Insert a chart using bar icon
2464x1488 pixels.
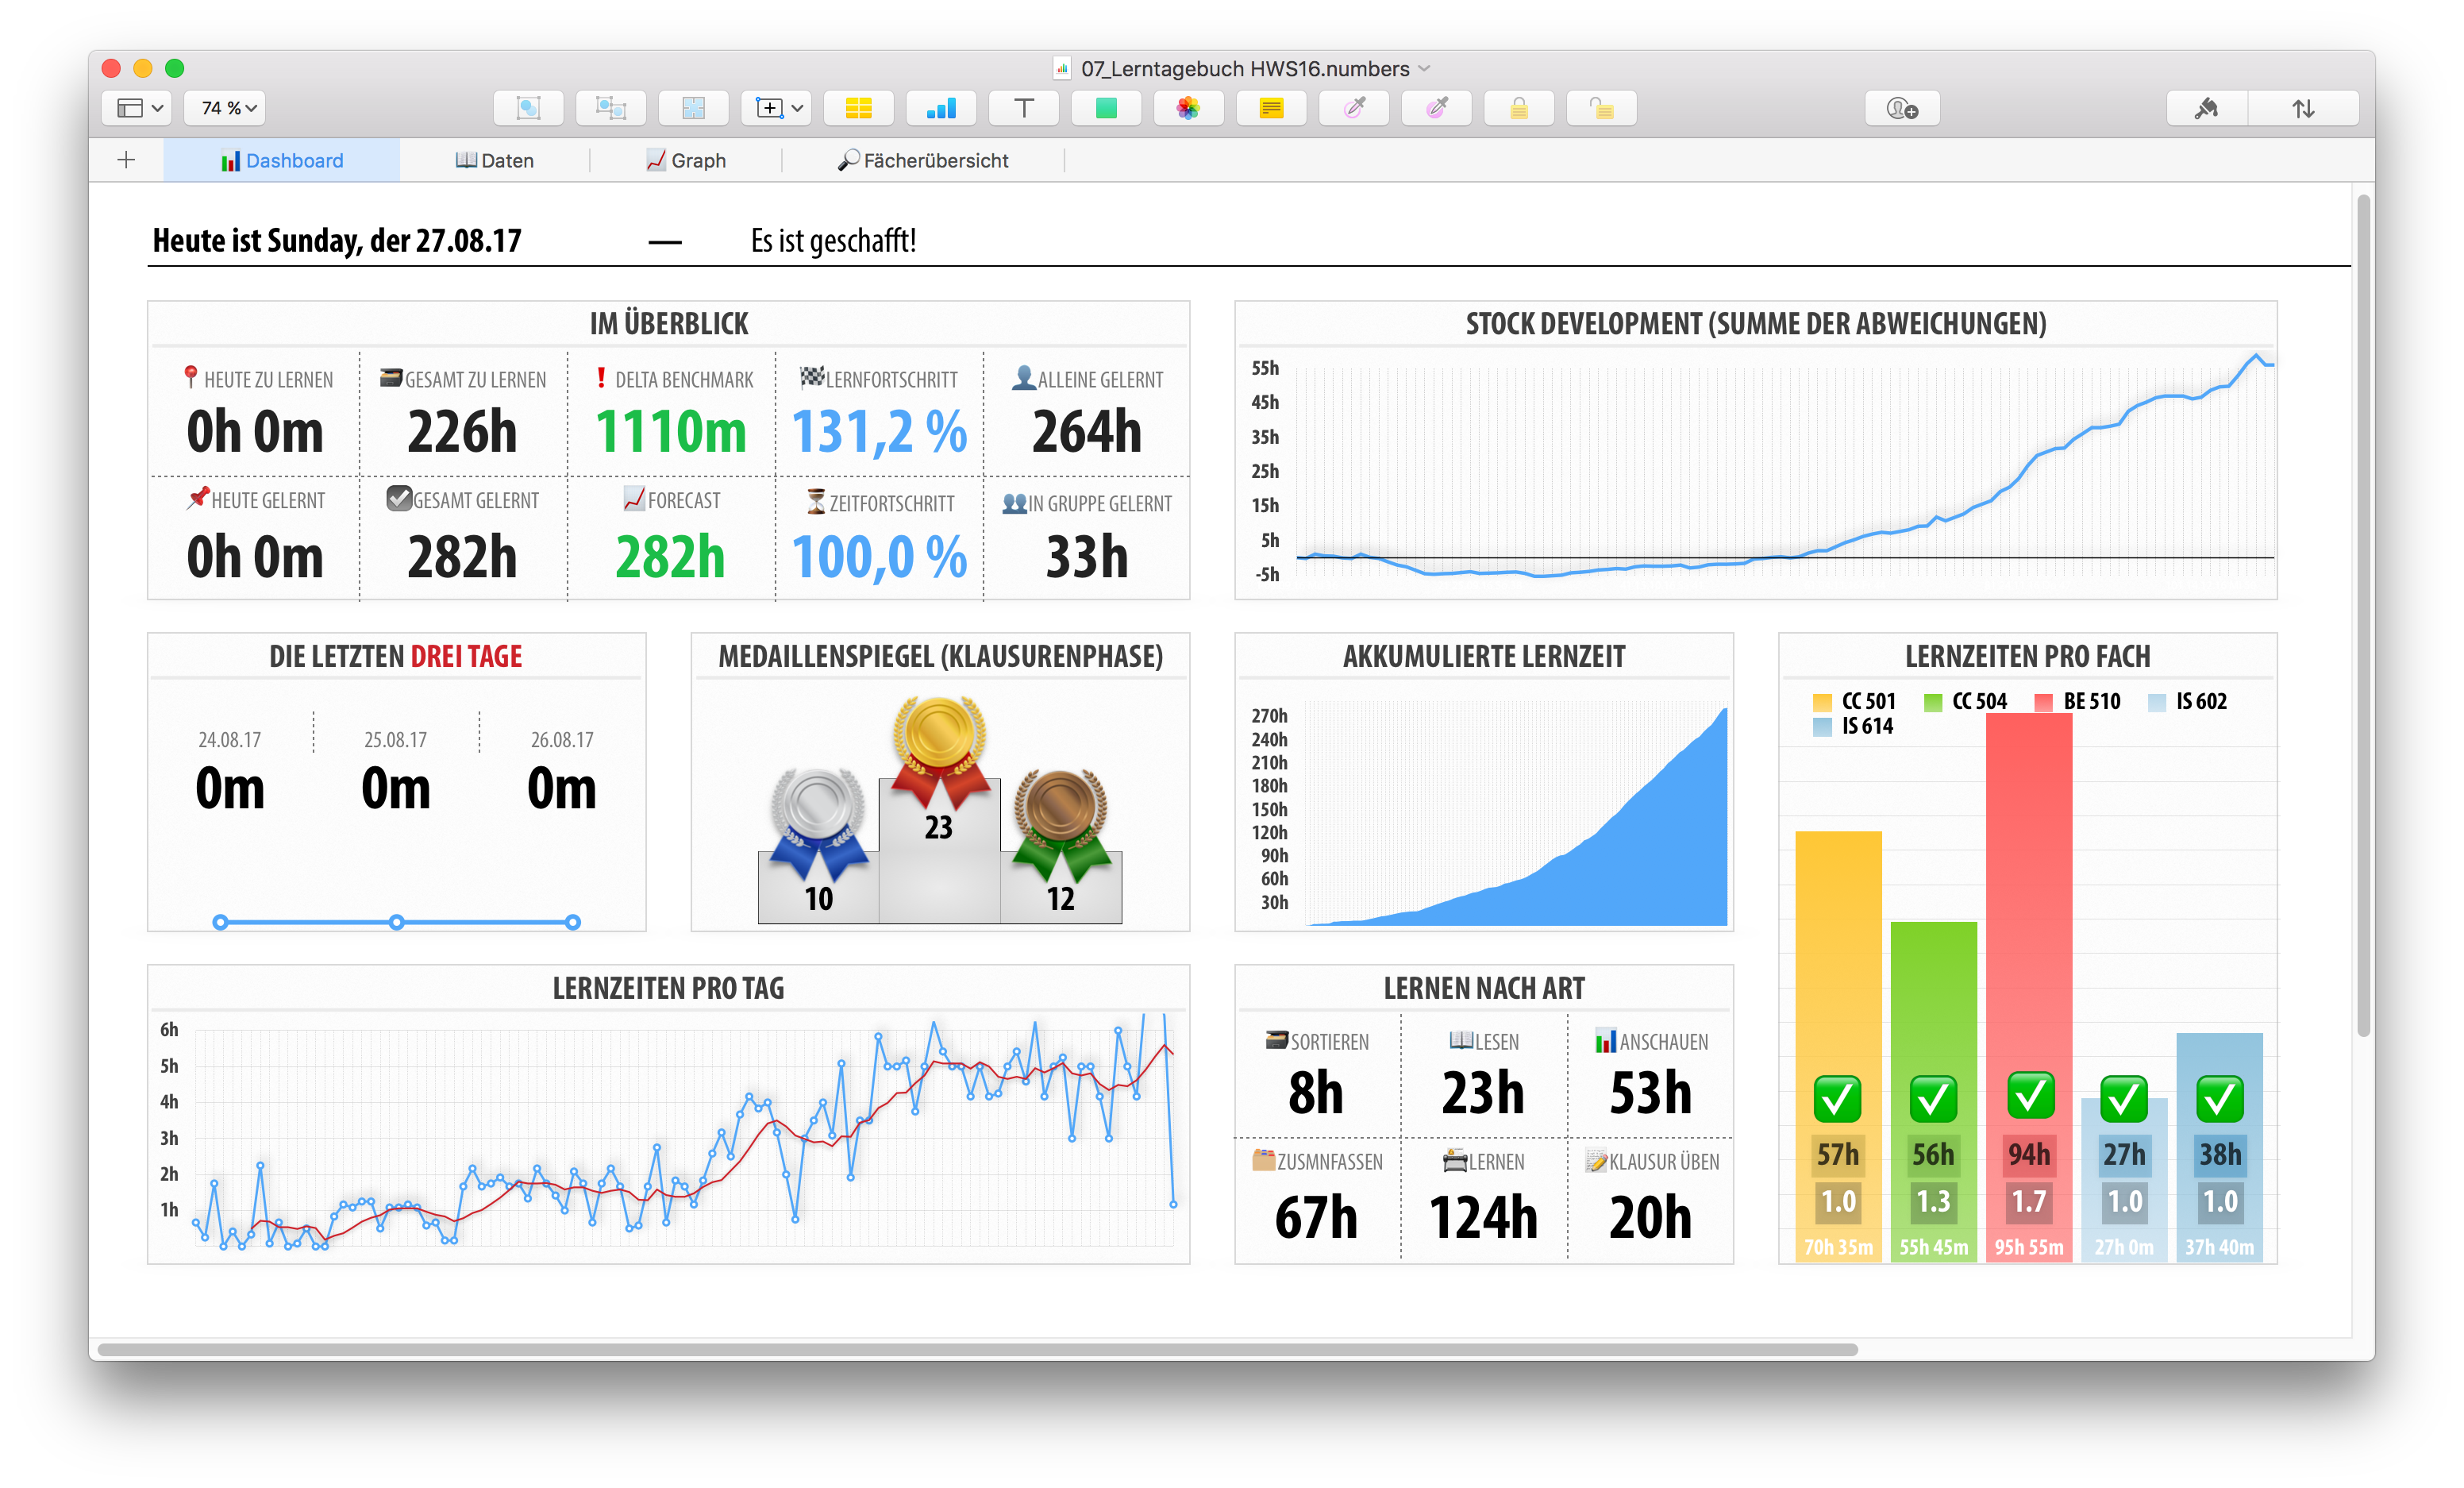pyautogui.click(x=941, y=108)
